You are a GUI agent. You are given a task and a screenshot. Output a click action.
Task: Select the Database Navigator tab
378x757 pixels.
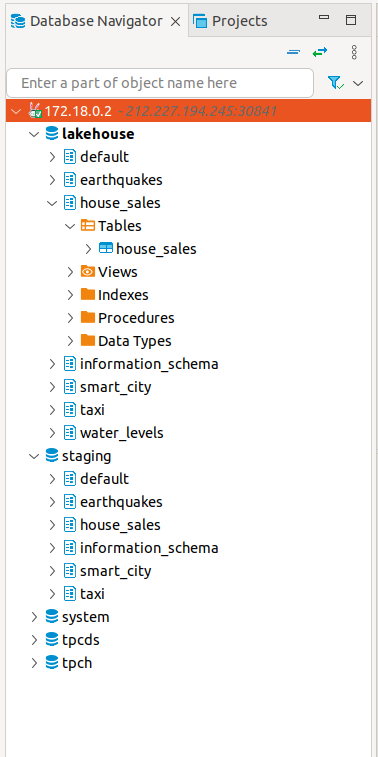coord(96,21)
